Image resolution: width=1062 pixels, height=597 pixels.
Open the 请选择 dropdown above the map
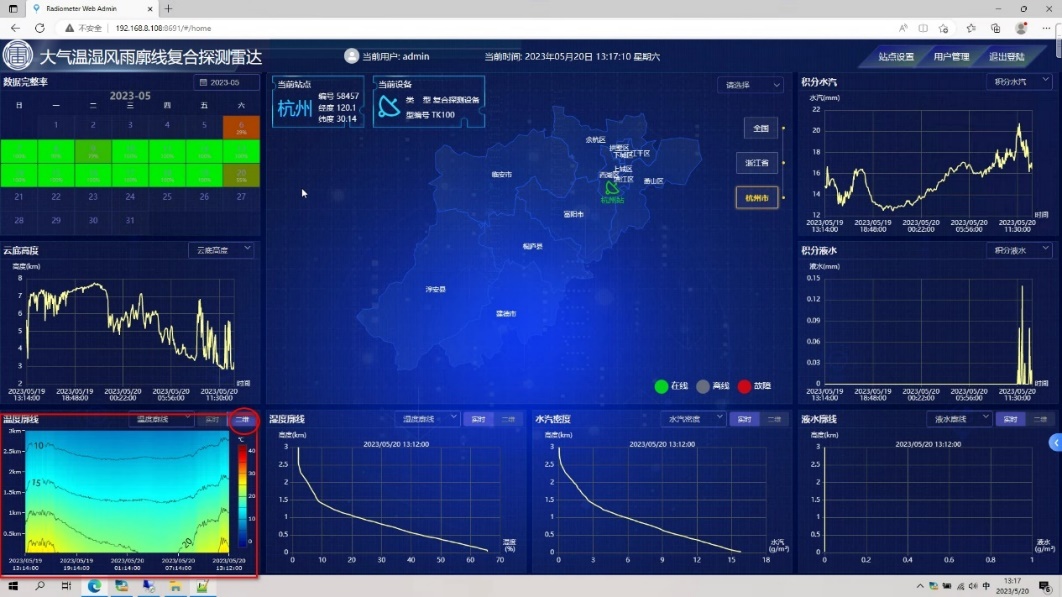(749, 85)
